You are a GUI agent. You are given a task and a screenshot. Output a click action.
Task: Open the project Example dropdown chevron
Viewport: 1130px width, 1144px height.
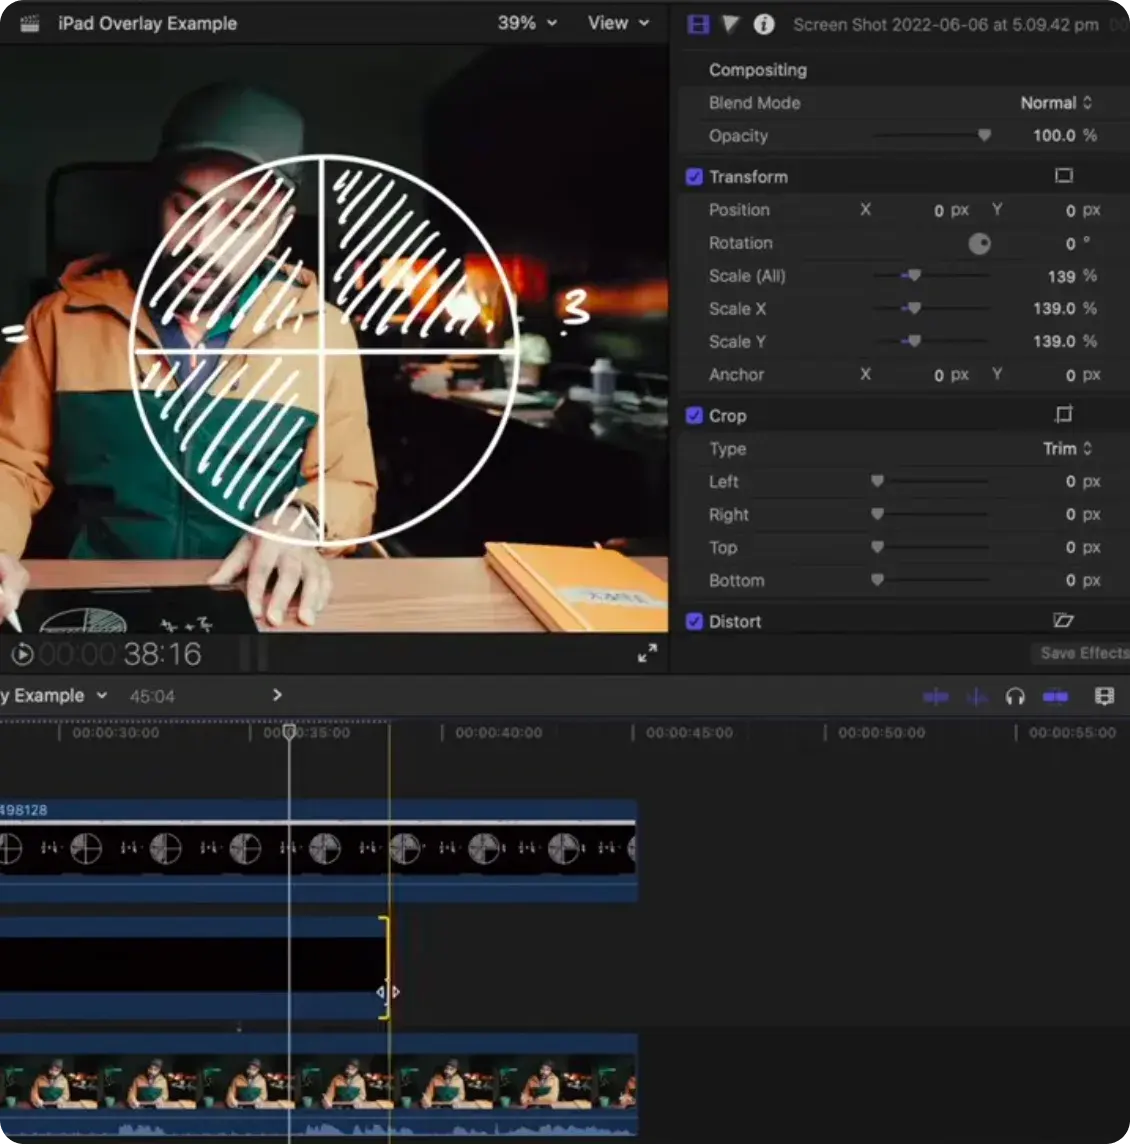pyautogui.click(x=102, y=695)
